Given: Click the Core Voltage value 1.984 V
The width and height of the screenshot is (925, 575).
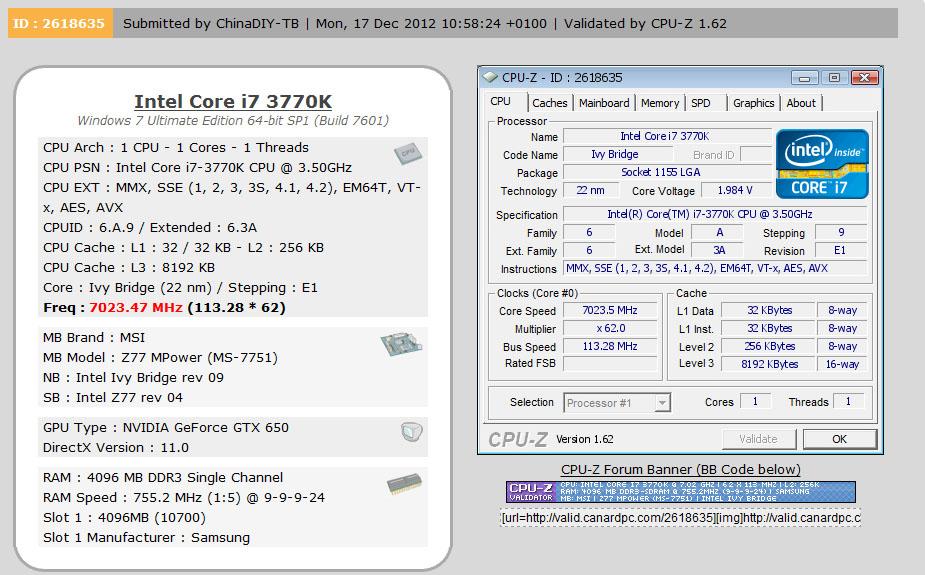Looking at the screenshot, I should click(x=735, y=190).
